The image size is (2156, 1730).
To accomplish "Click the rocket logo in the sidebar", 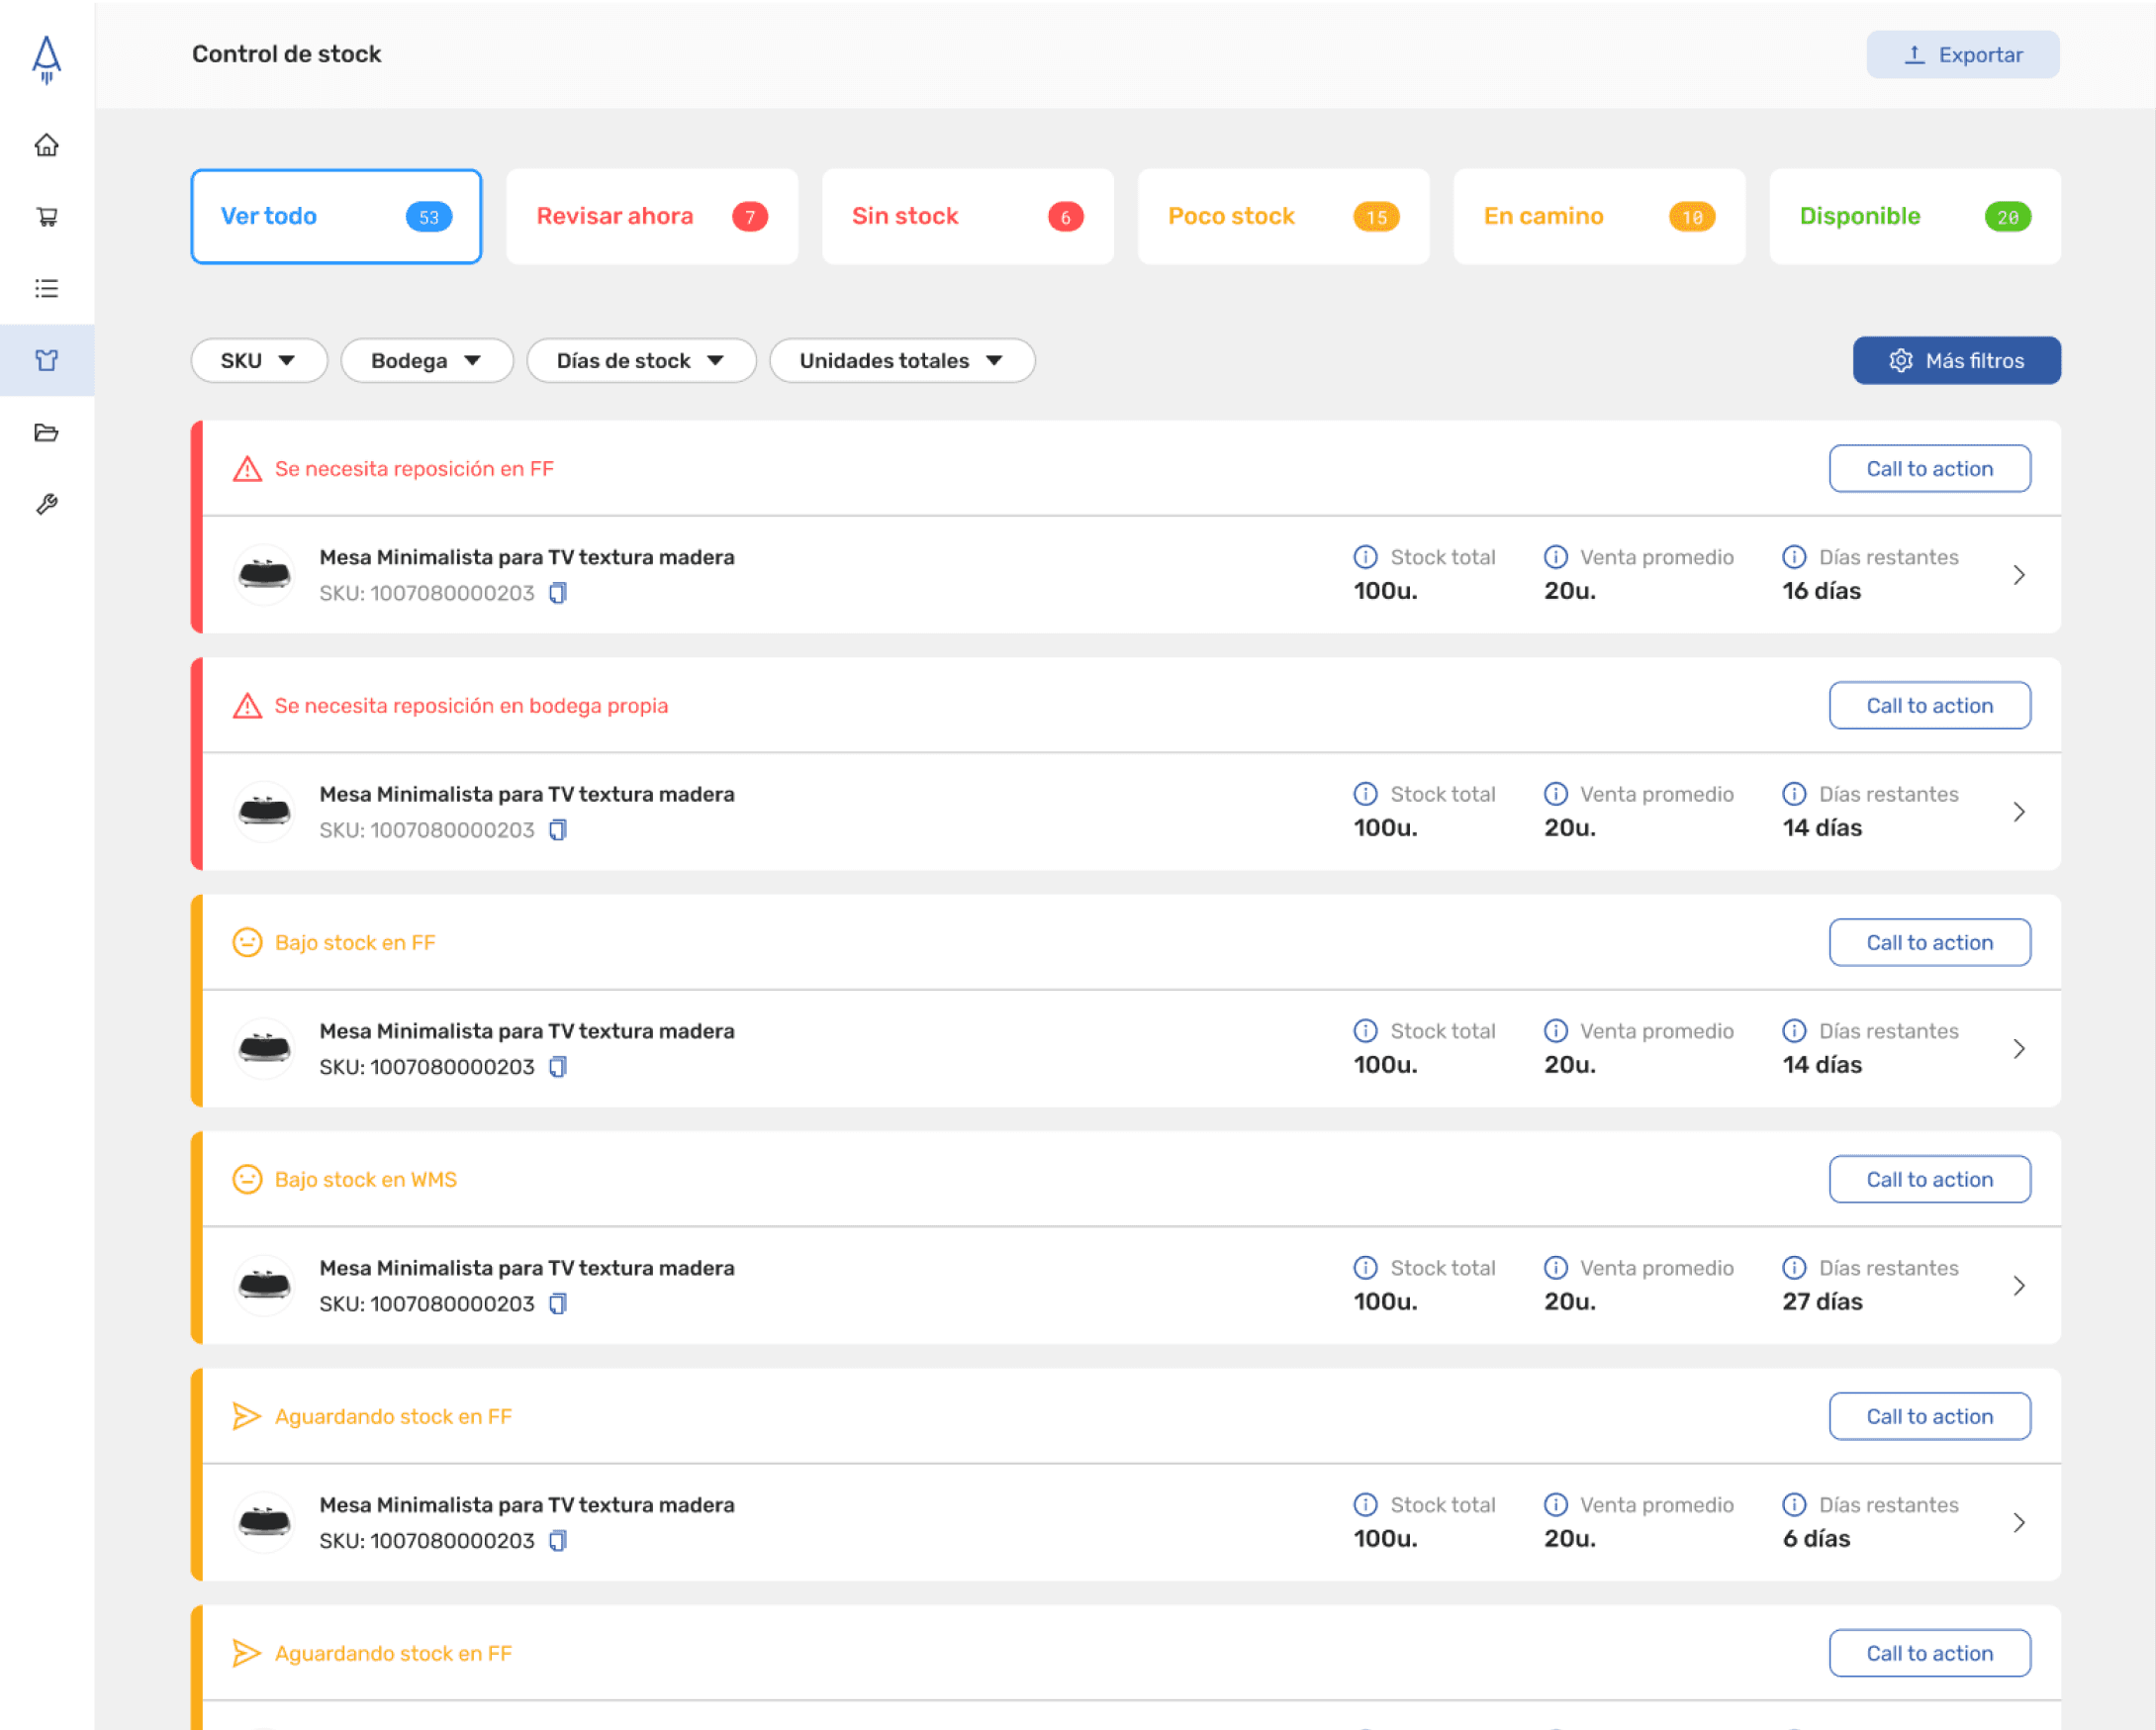I will (47, 60).
